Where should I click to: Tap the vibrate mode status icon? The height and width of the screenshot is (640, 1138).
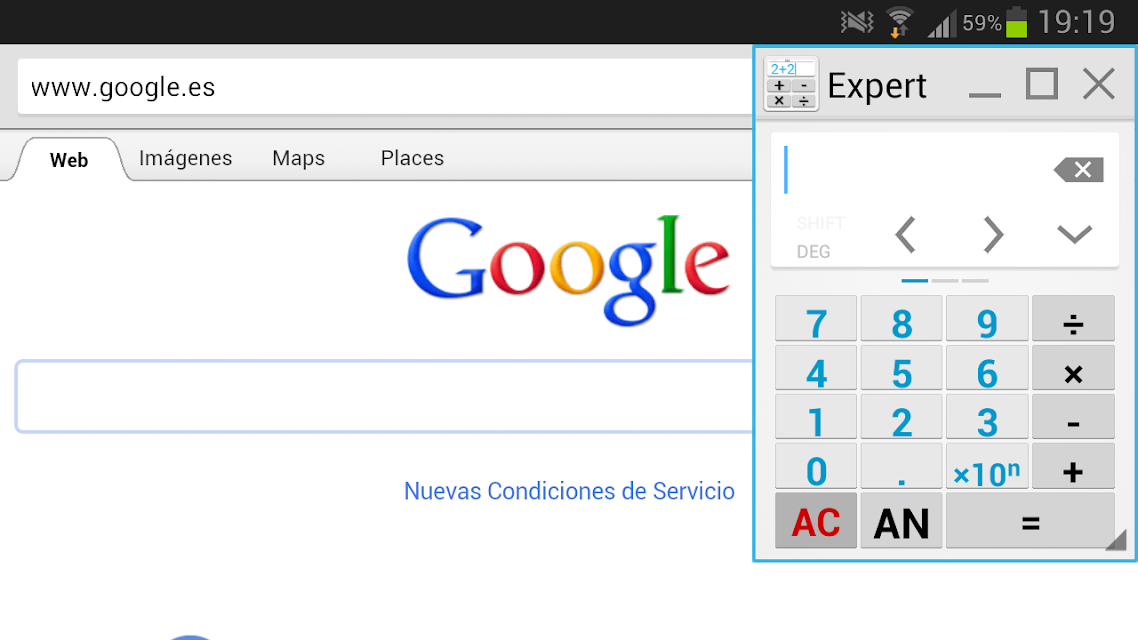tap(857, 22)
